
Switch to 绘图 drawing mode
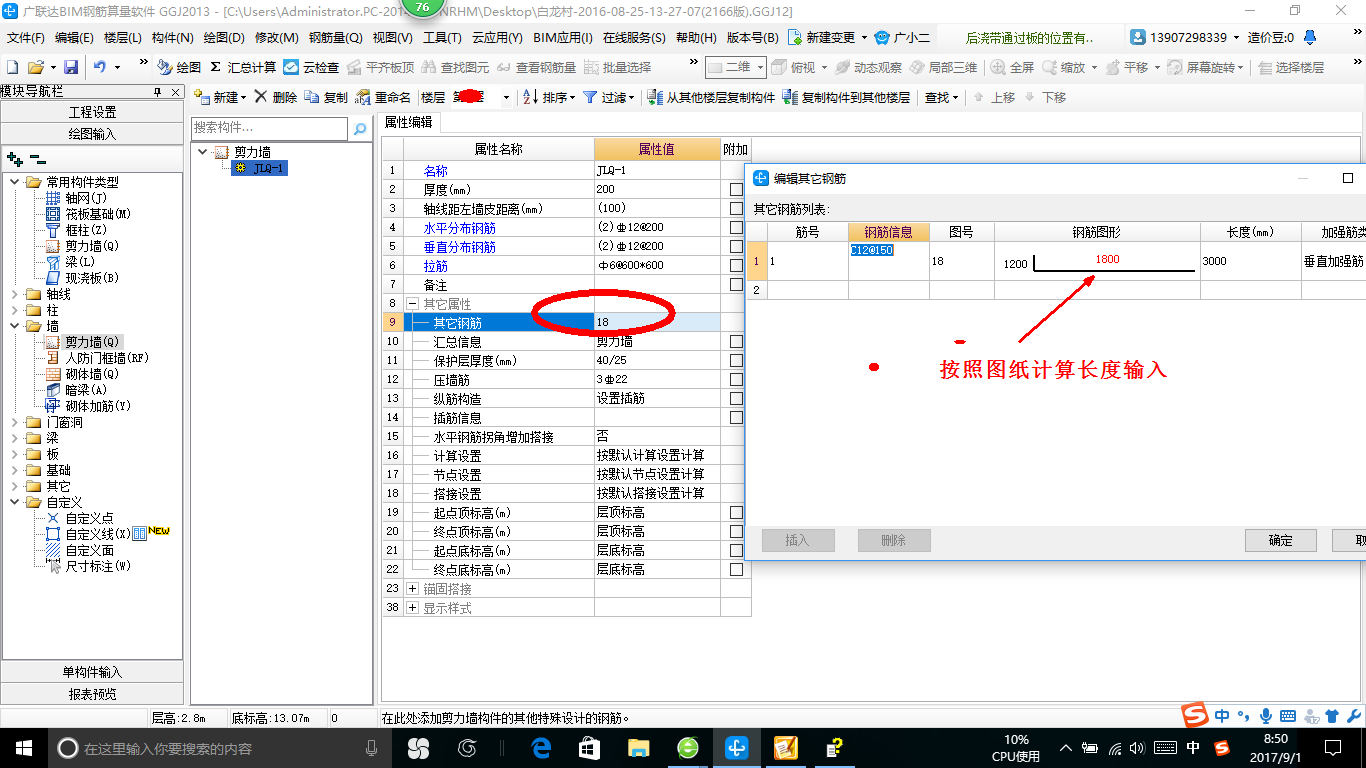(179, 67)
